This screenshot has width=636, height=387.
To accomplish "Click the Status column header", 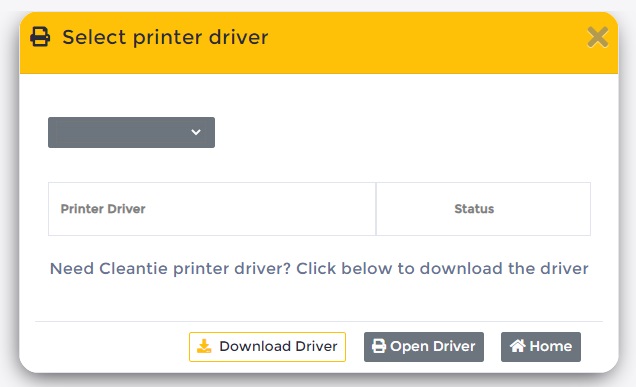I will (x=483, y=209).
